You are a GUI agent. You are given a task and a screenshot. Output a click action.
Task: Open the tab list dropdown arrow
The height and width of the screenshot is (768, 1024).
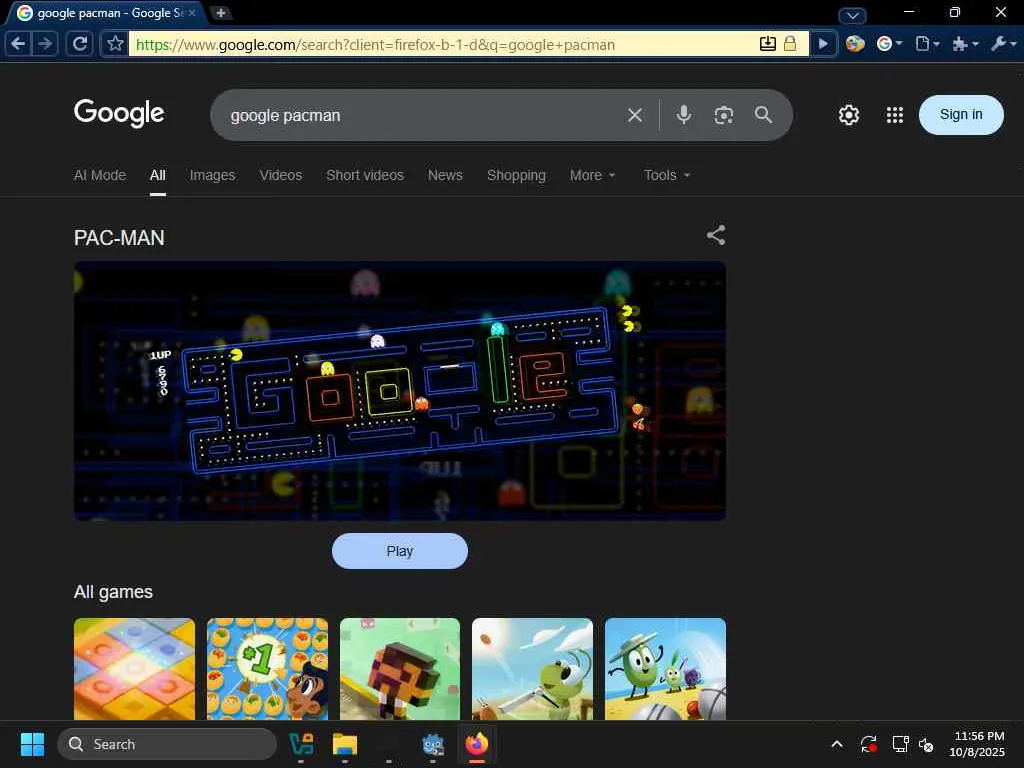point(852,15)
